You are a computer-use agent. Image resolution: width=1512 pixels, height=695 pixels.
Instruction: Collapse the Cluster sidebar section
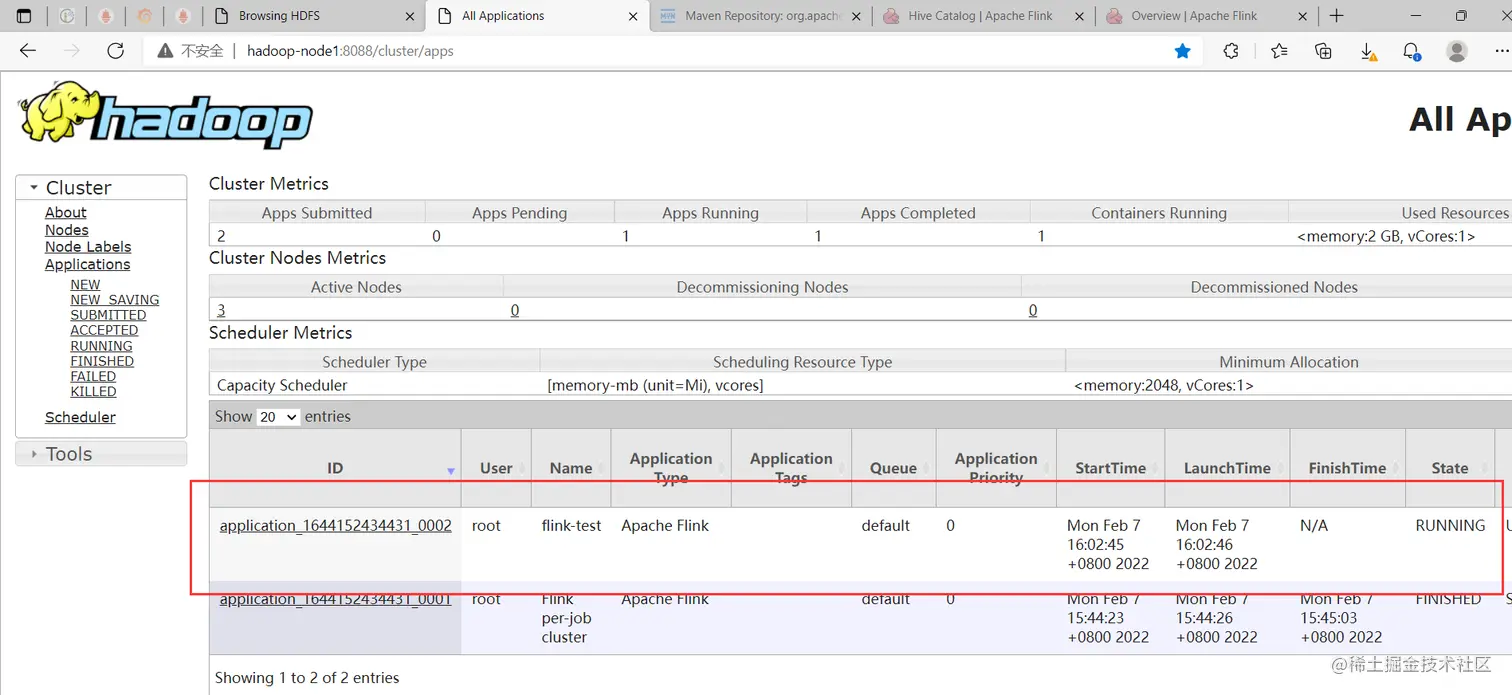(x=101, y=187)
